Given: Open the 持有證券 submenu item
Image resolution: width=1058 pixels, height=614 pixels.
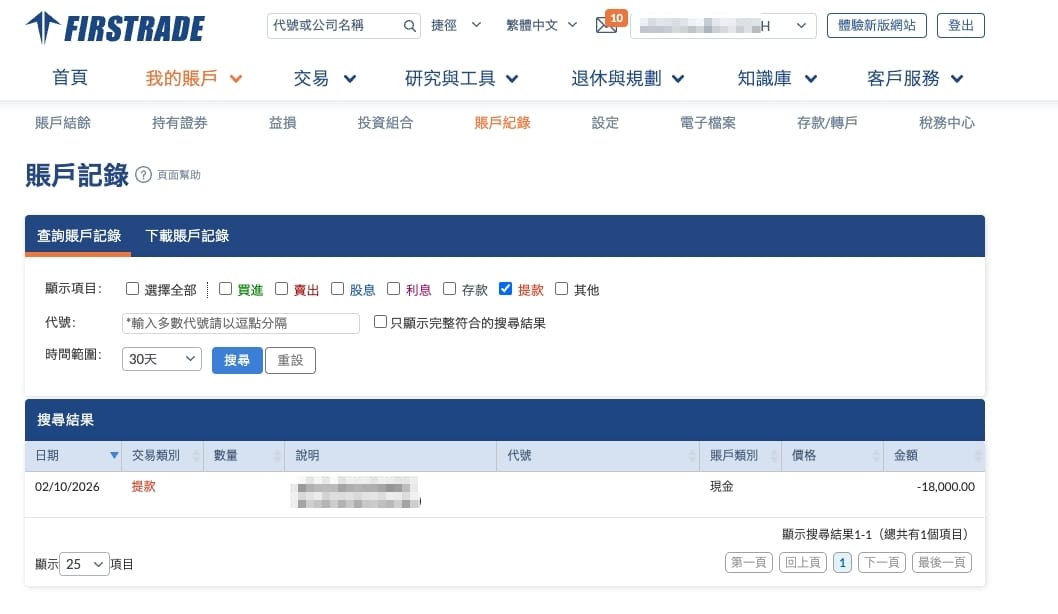Looking at the screenshot, I should click(180, 123).
